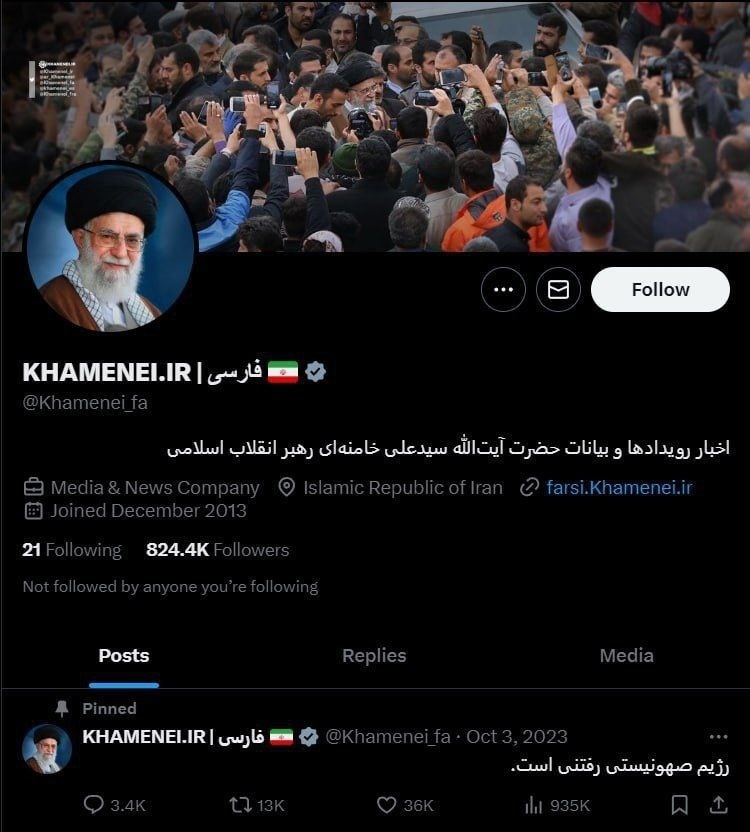Screen dimensions: 750x832
Task: Follow the KHAMENEI.IR account
Action: pos(660,289)
